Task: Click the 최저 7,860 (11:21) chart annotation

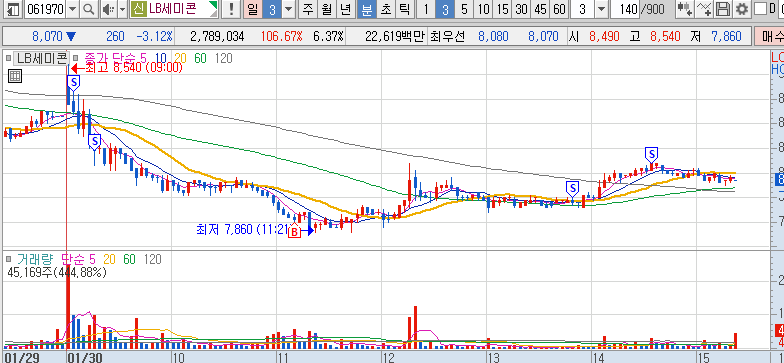Action: (x=242, y=230)
